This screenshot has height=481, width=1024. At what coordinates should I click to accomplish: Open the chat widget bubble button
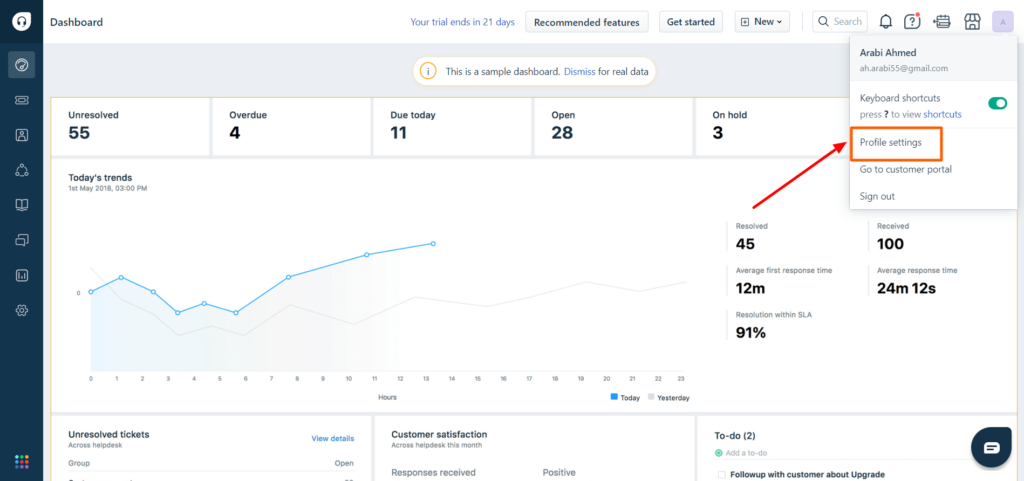click(x=991, y=447)
